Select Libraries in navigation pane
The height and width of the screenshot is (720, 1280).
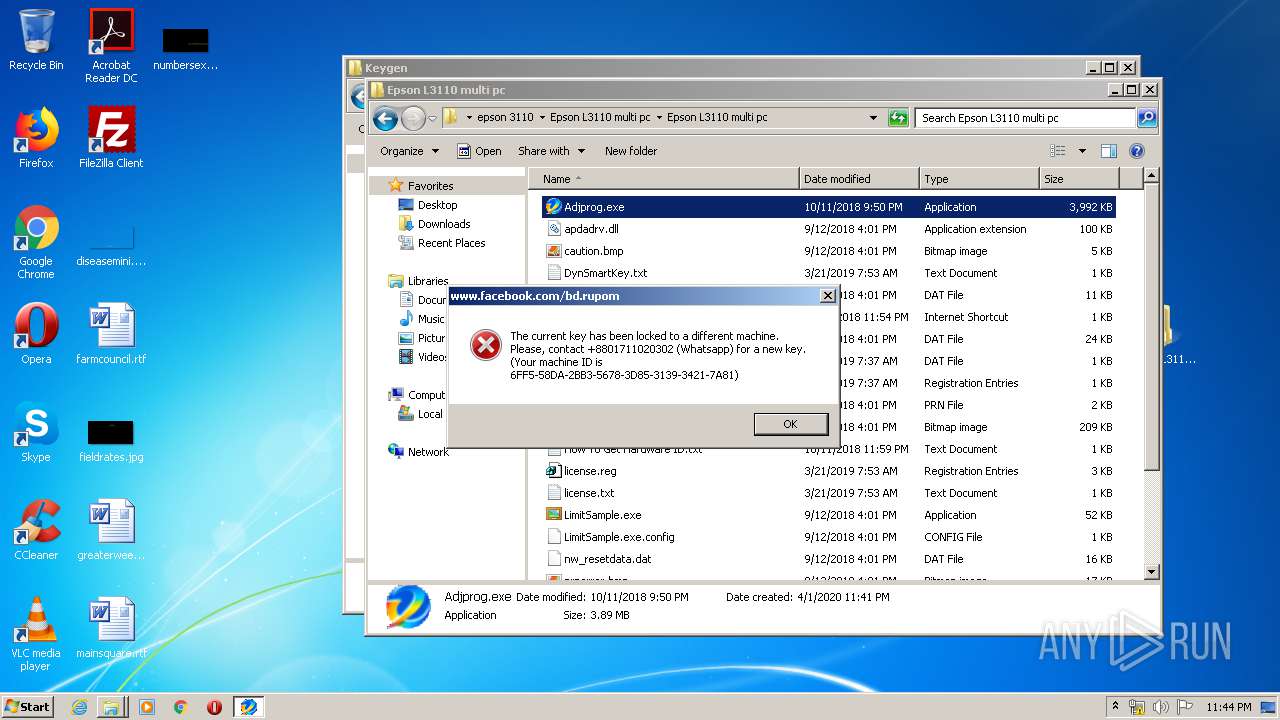point(427,281)
